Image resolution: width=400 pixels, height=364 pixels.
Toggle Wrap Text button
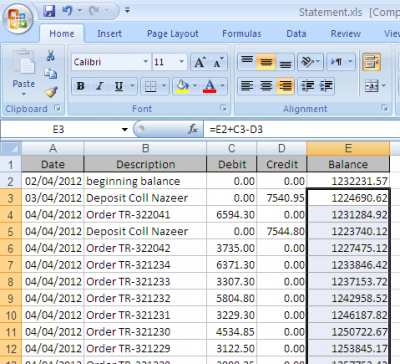(371, 62)
